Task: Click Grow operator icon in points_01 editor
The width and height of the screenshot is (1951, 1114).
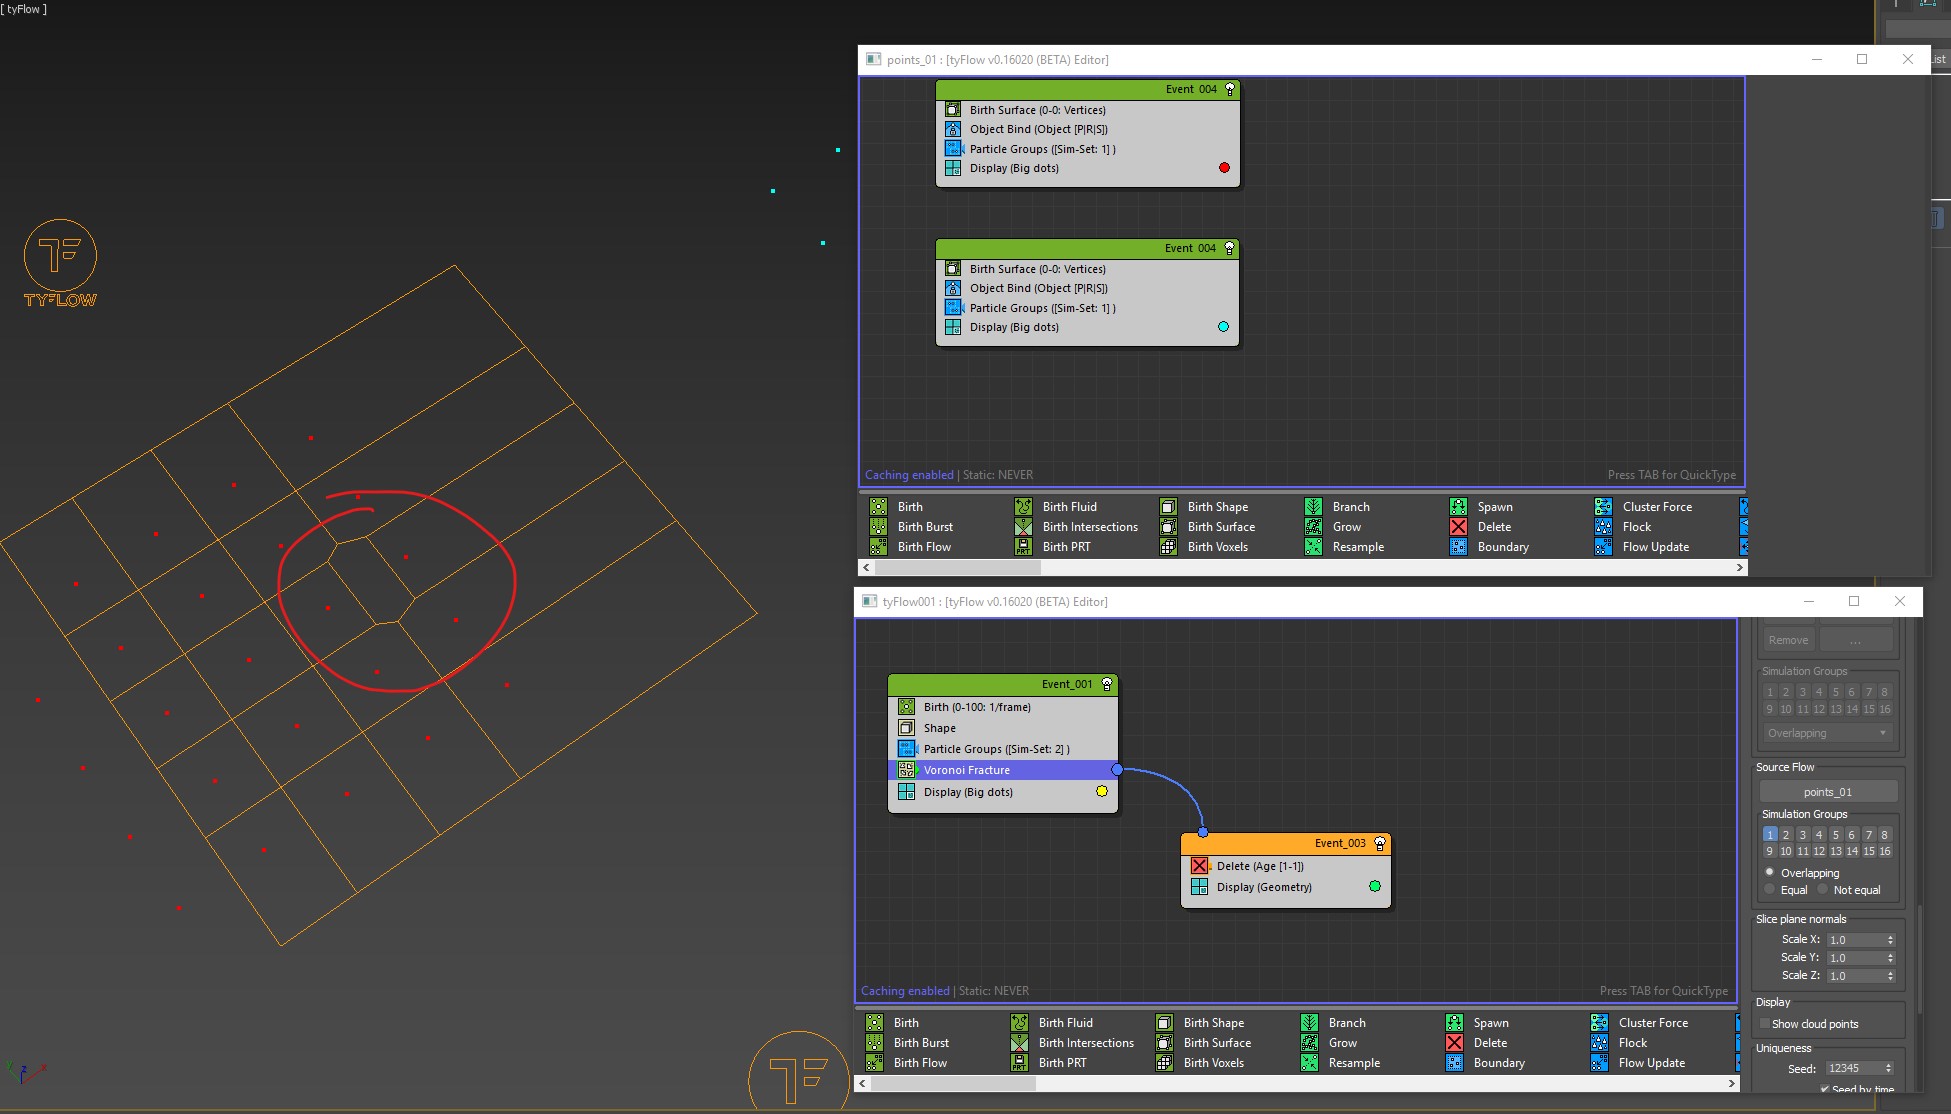Action: click(1313, 527)
